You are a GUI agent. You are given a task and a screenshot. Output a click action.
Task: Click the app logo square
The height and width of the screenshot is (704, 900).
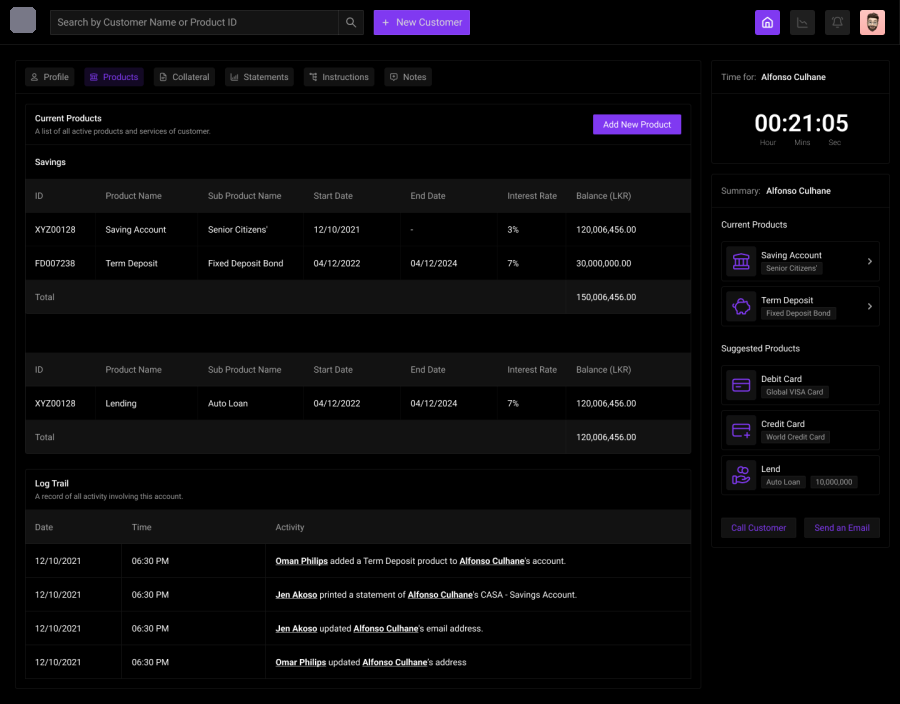coord(23,20)
